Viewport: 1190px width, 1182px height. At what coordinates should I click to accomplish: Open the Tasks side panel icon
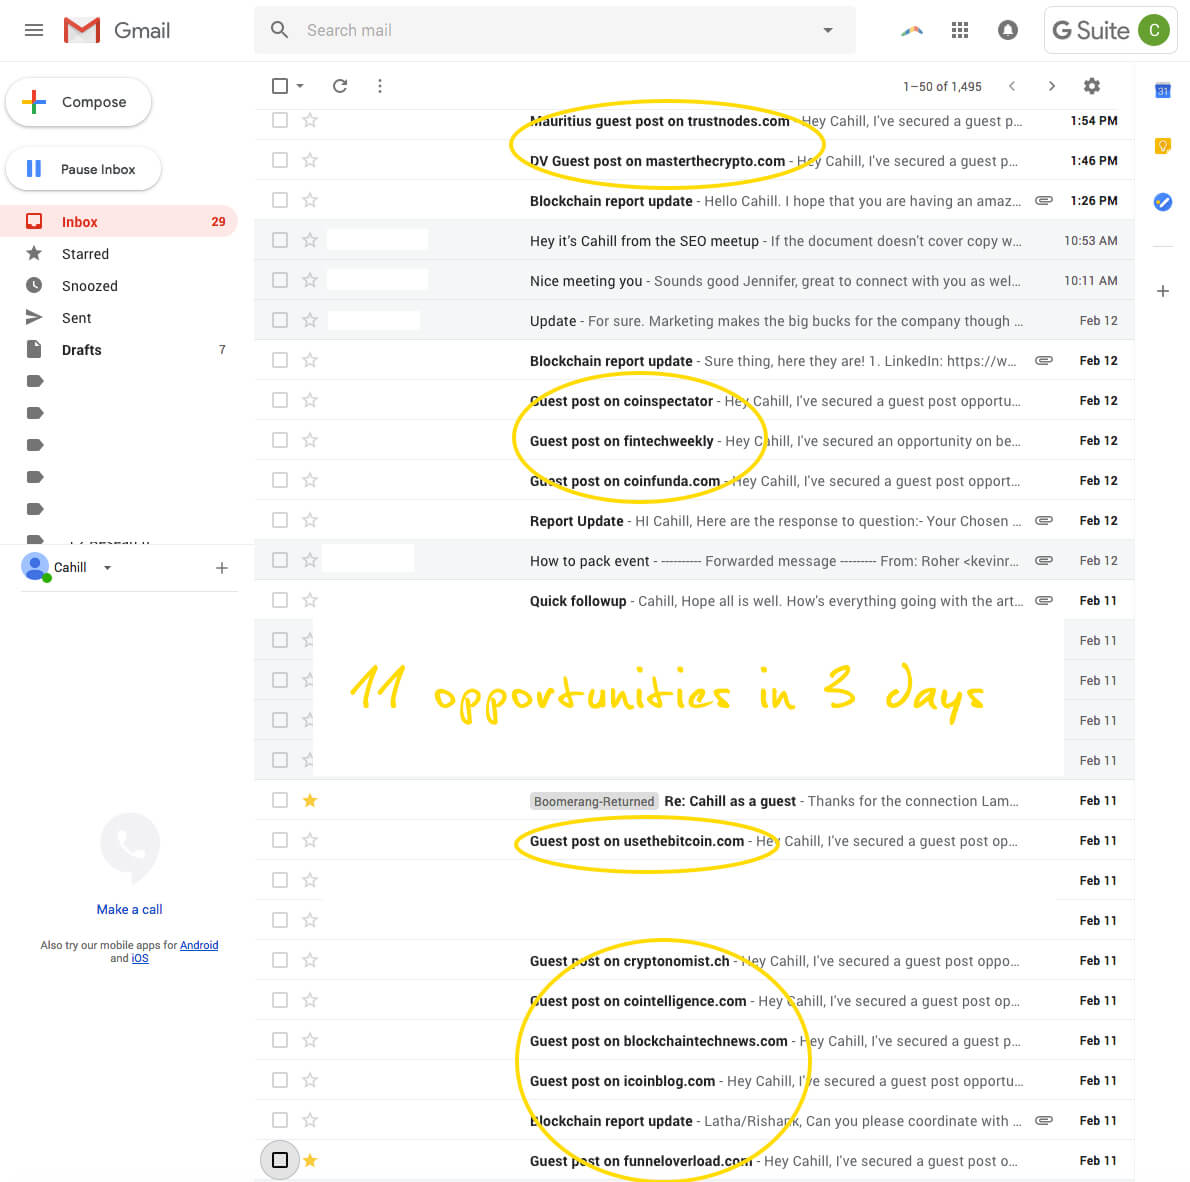1162,201
